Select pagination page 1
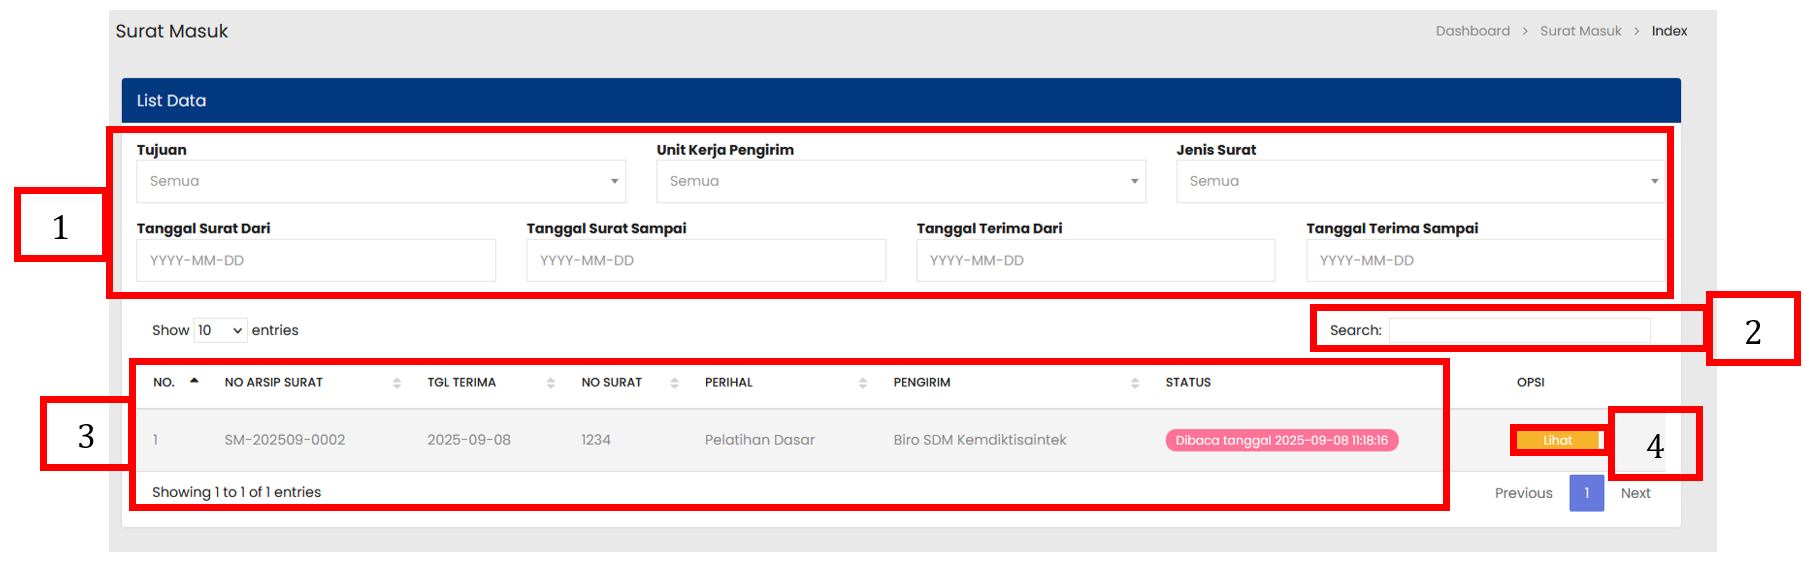 1586,493
